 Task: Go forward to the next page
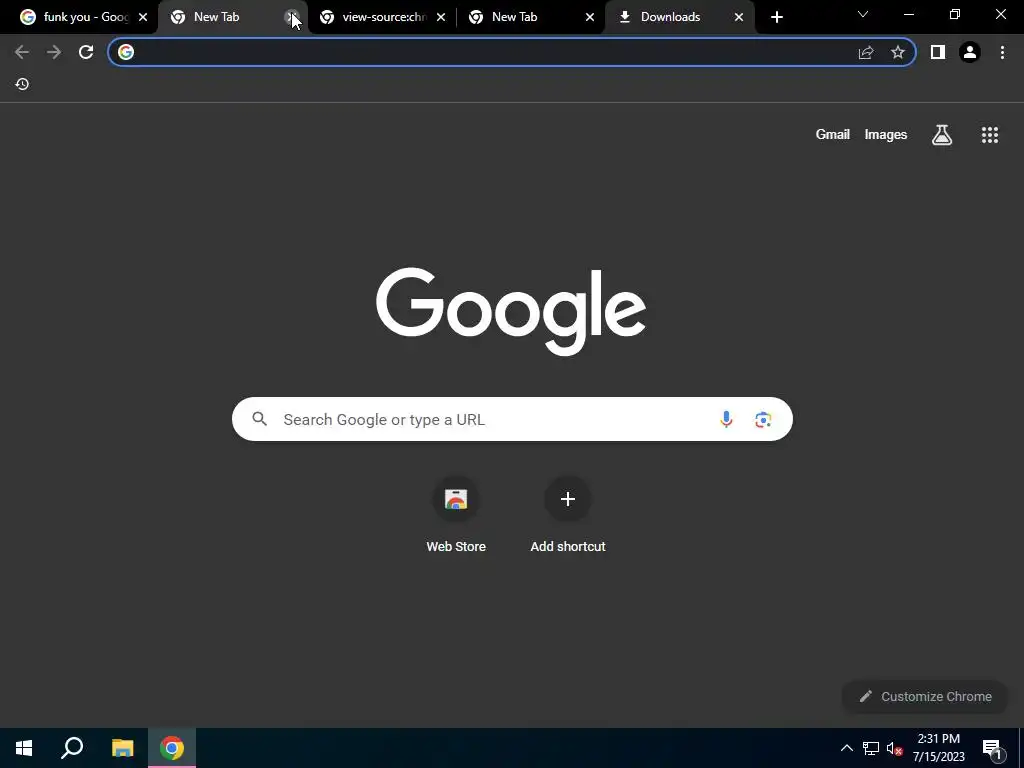(x=54, y=52)
